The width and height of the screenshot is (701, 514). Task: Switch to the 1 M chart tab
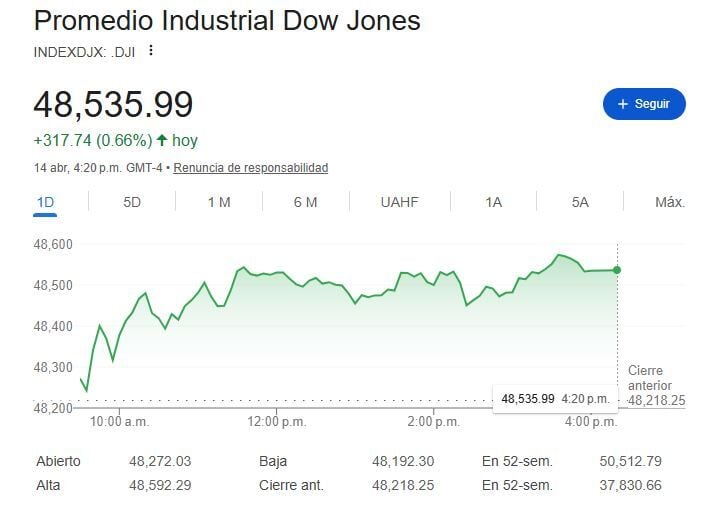click(x=219, y=202)
